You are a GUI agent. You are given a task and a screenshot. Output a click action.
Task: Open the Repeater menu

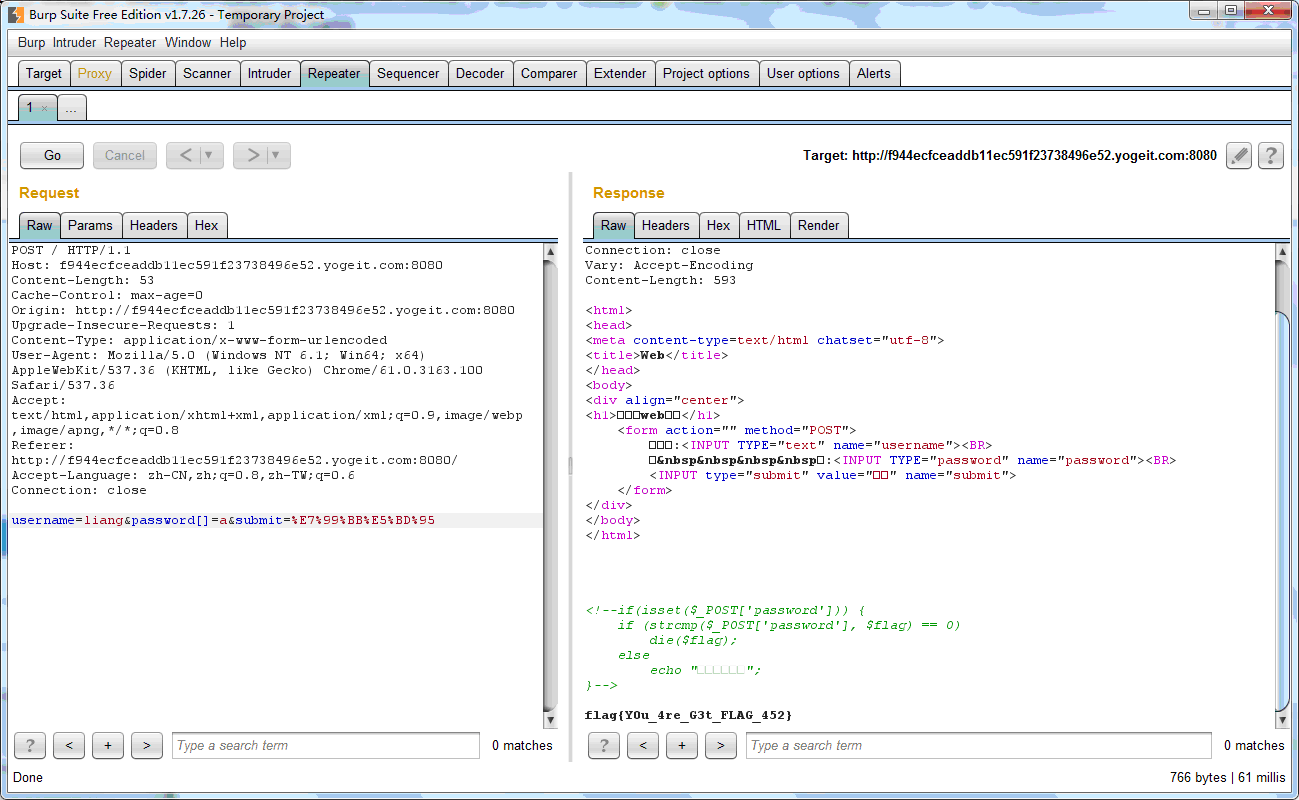point(130,43)
